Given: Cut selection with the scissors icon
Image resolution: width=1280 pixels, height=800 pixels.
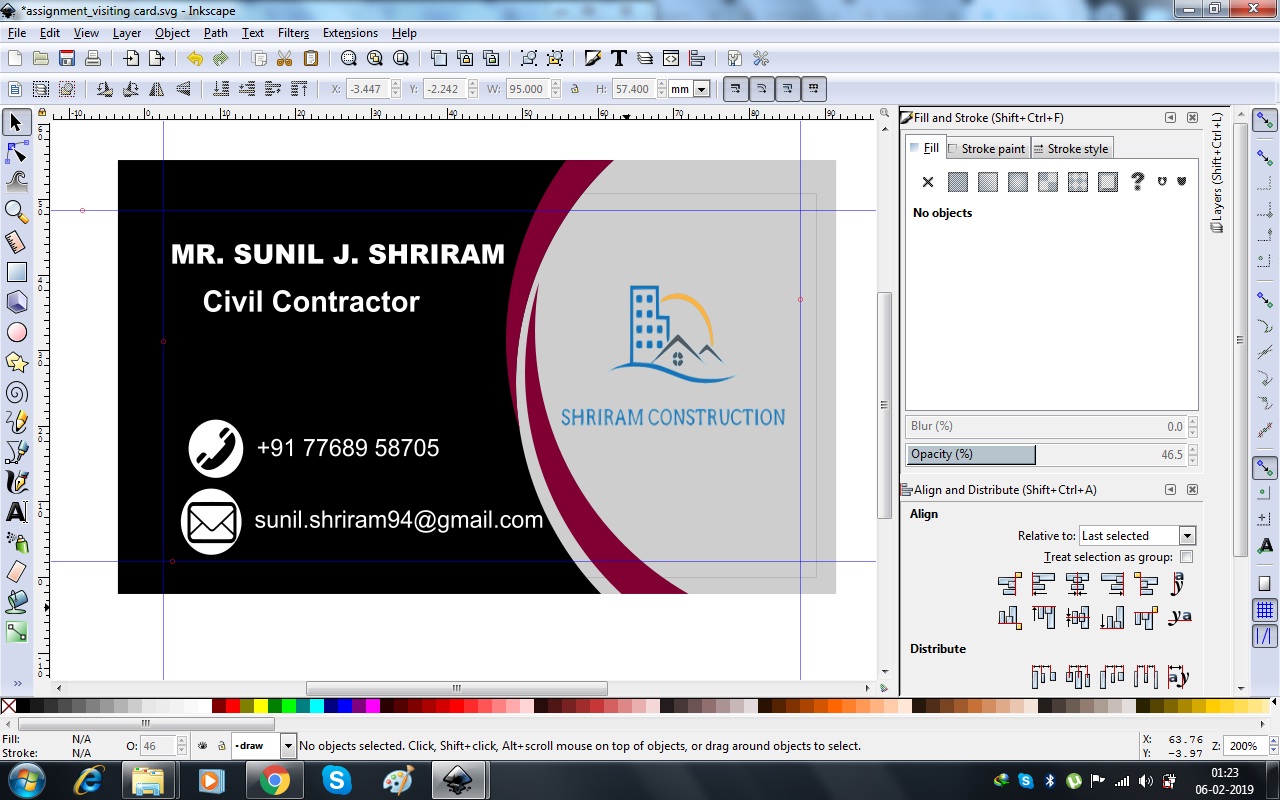Looking at the screenshot, I should 284,59.
